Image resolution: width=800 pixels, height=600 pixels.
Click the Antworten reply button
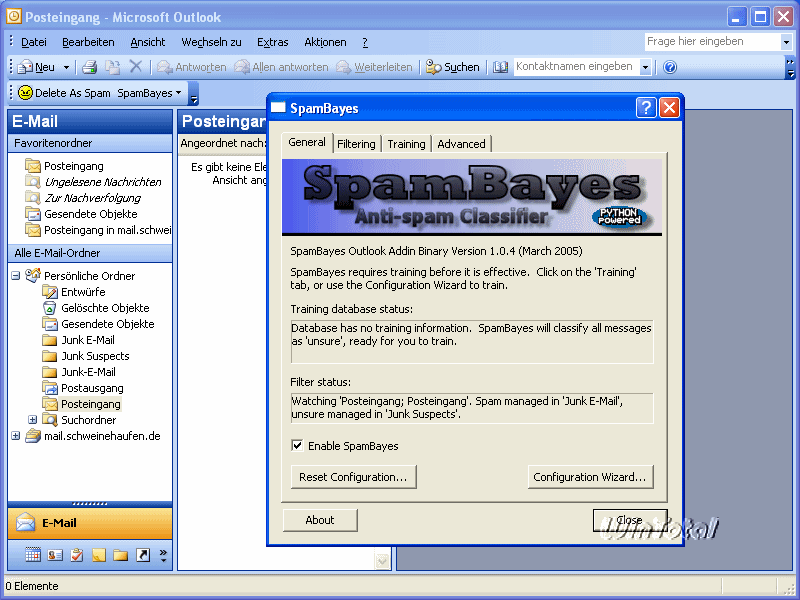[191, 67]
